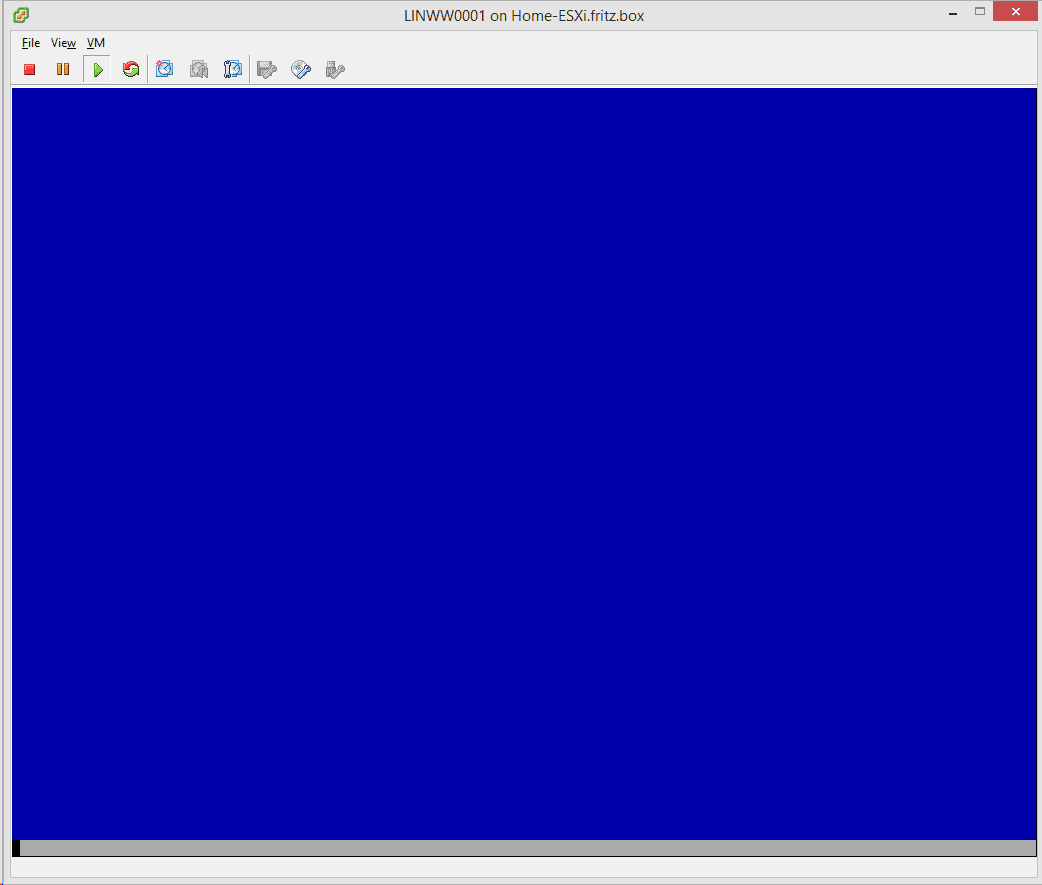Screen dimensions: 1042x885
Task: Revert to the current snapshot icon
Action: click(199, 69)
